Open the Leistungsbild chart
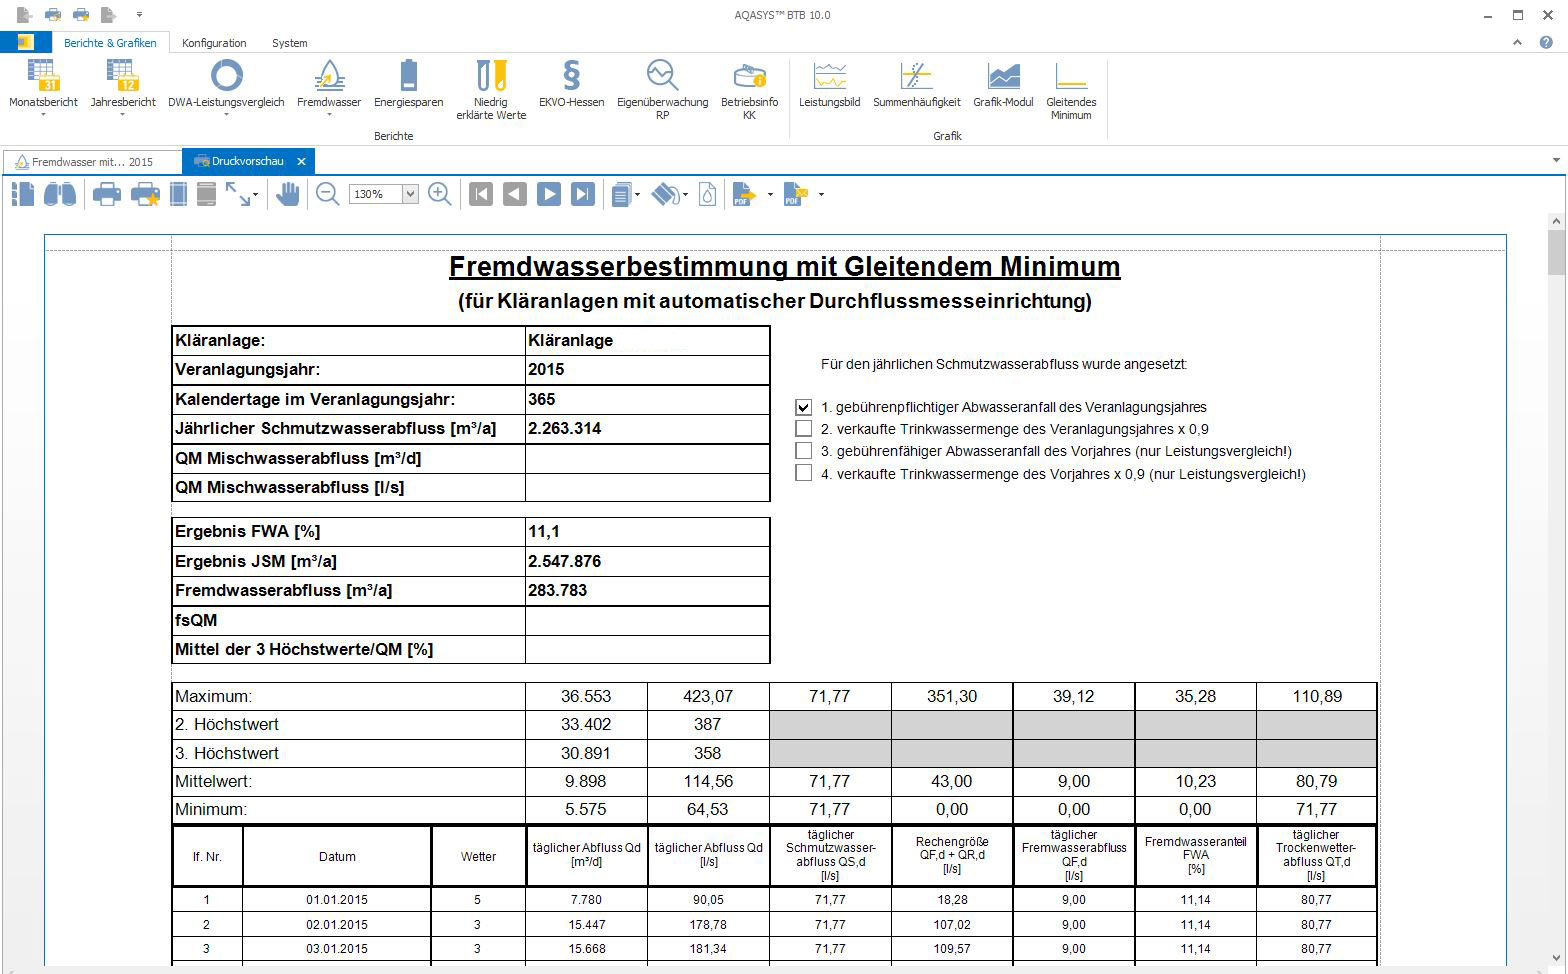Image resolution: width=1568 pixels, height=974 pixels. [x=829, y=84]
